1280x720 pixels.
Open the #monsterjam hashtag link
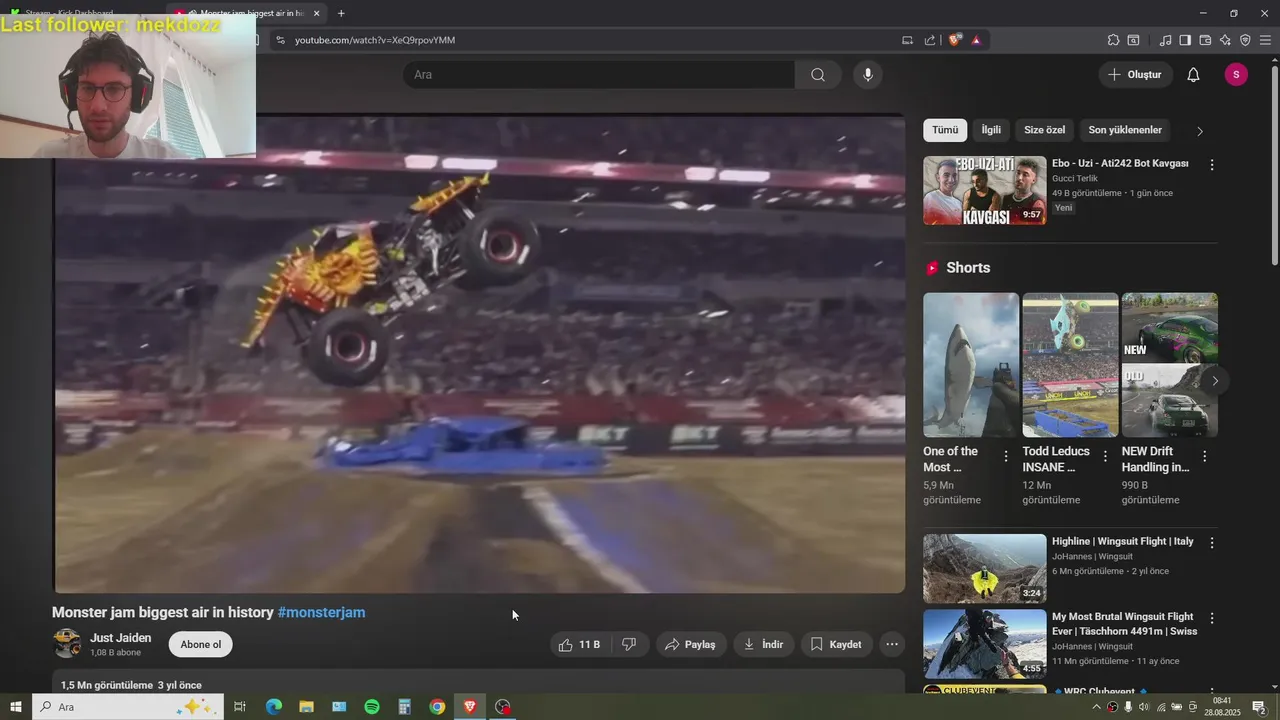pyautogui.click(x=321, y=612)
